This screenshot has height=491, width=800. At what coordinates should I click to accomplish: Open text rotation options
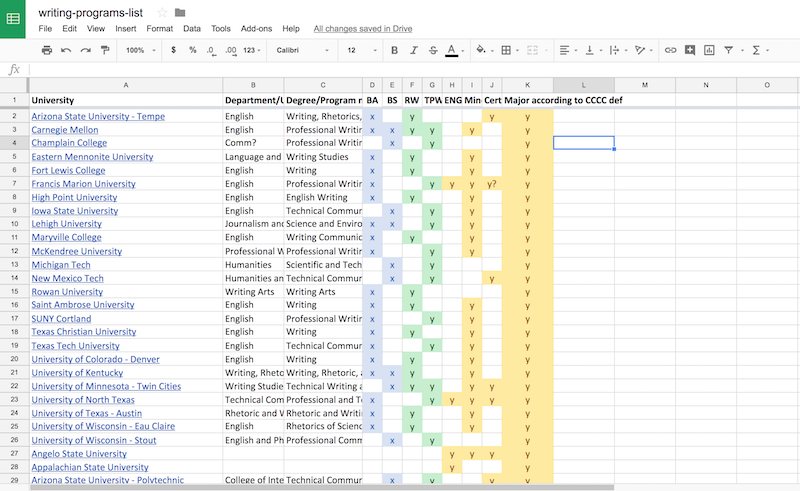[640, 50]
